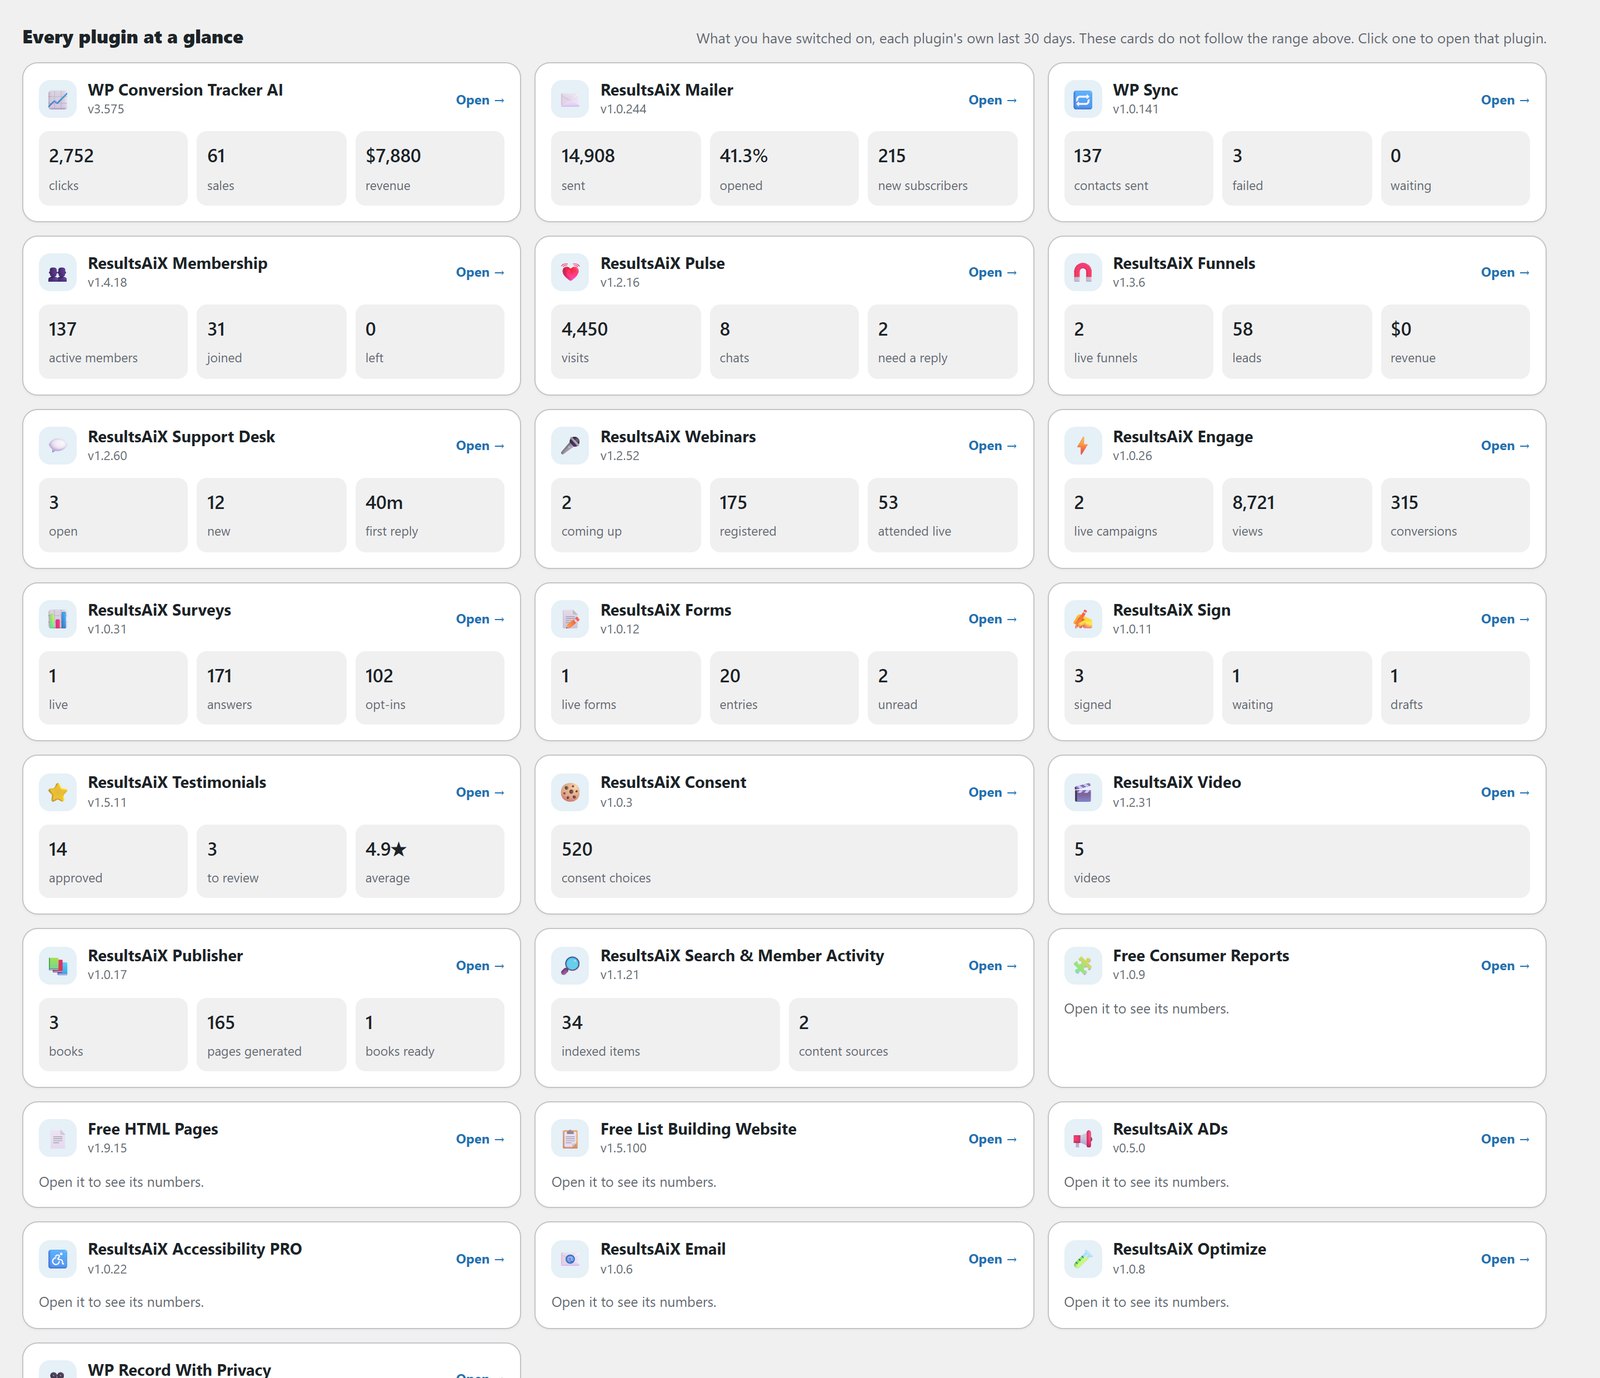Click the ResultsAiX ADs megaphone icon
1600x1378 pixels.
pos(1083,1138)
